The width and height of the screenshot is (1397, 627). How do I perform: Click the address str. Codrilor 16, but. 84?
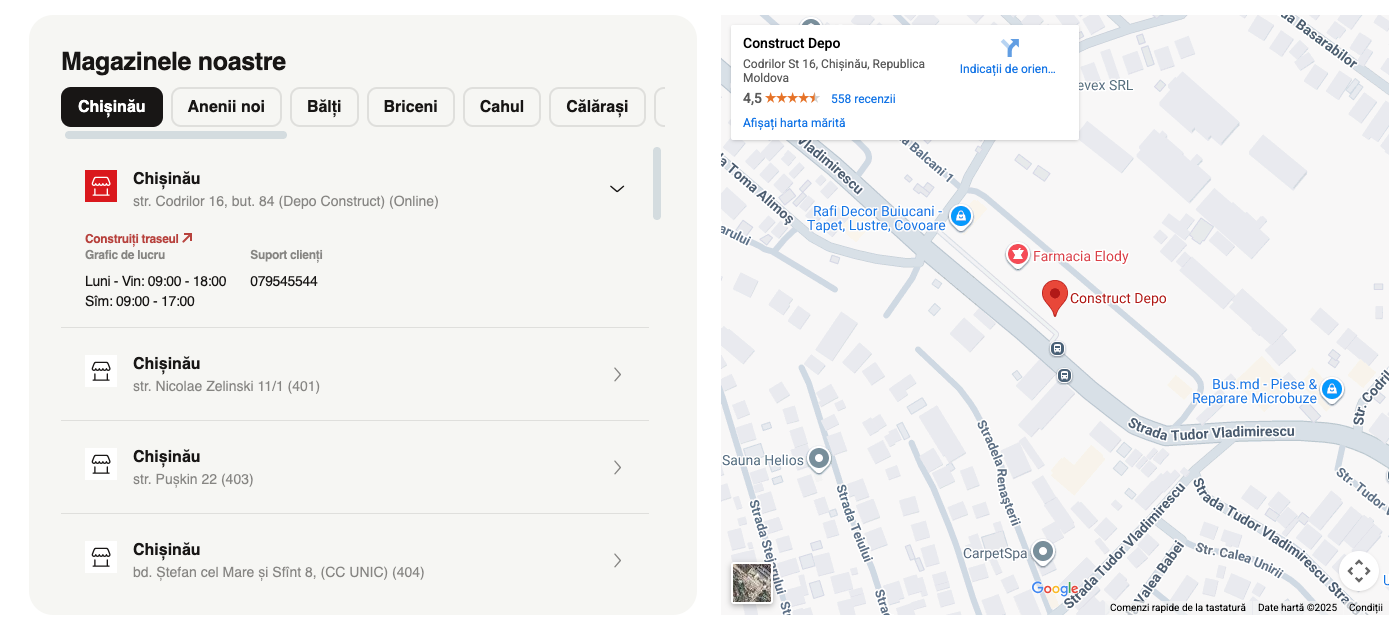[286, 201]
